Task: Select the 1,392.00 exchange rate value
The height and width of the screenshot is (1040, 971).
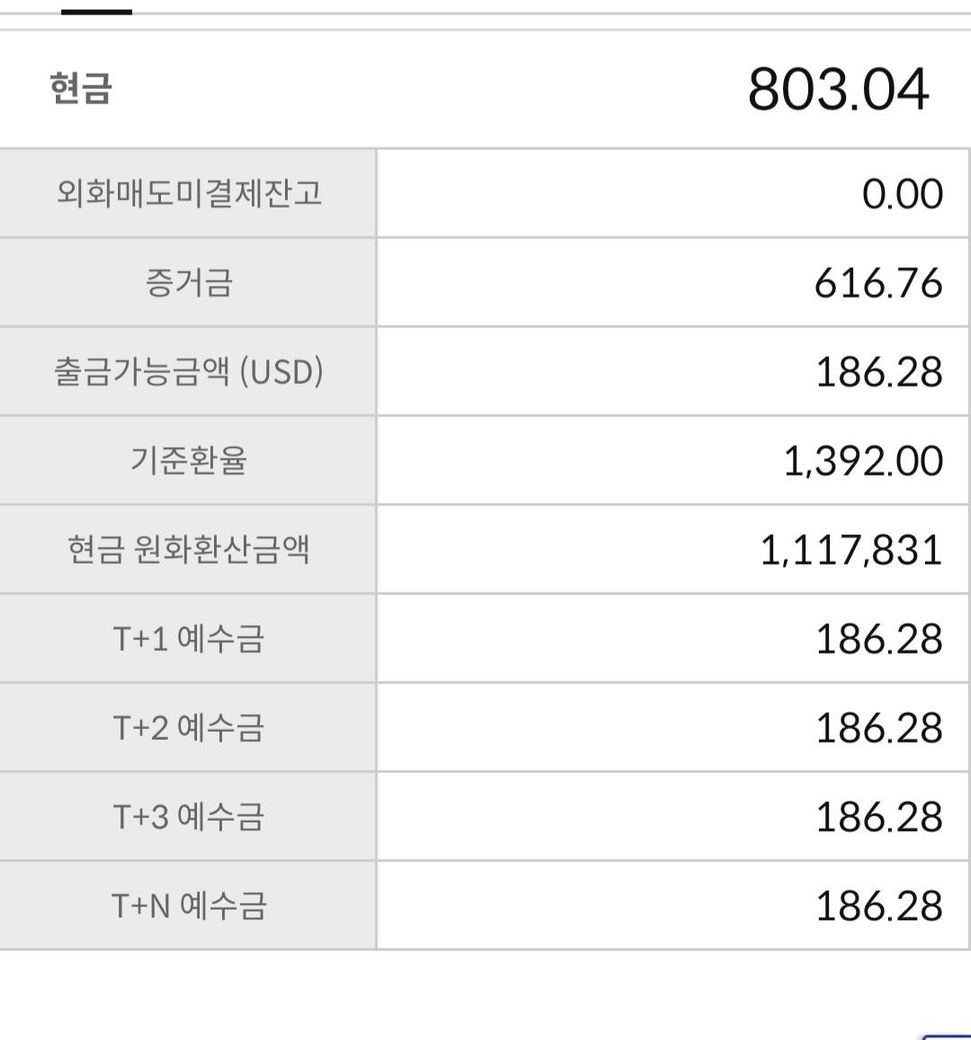Action: click(x=863, y=461)
